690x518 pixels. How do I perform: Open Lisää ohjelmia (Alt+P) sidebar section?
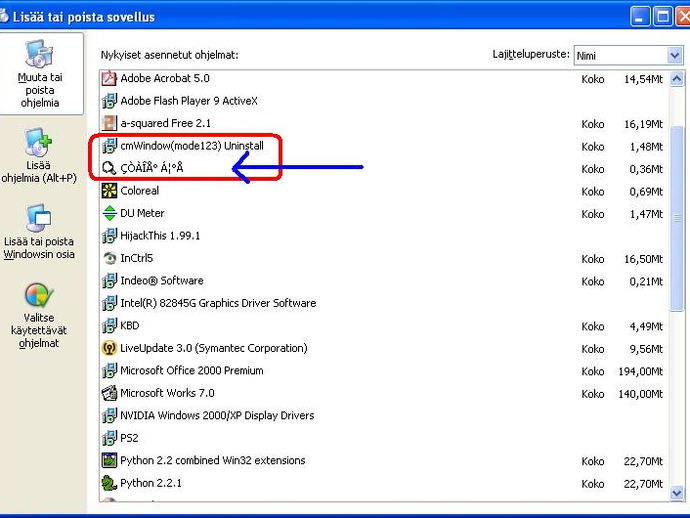tap(39, 155)
